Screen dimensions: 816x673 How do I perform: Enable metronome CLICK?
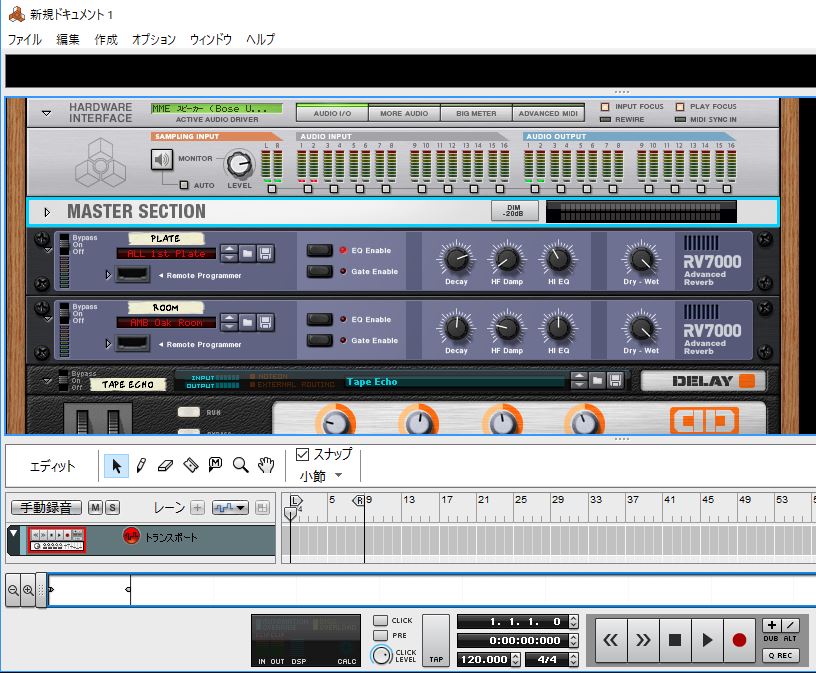pos(380,620)
